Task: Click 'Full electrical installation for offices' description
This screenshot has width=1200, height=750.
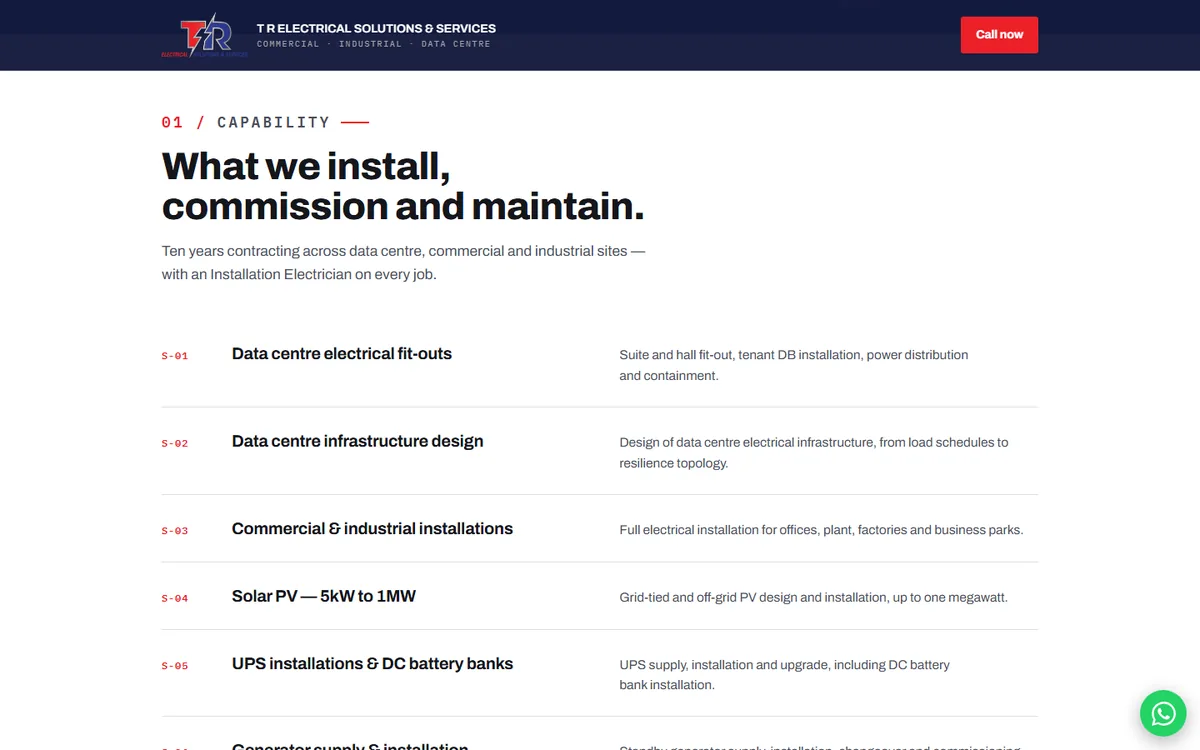Action: click(x=821, y=530)
